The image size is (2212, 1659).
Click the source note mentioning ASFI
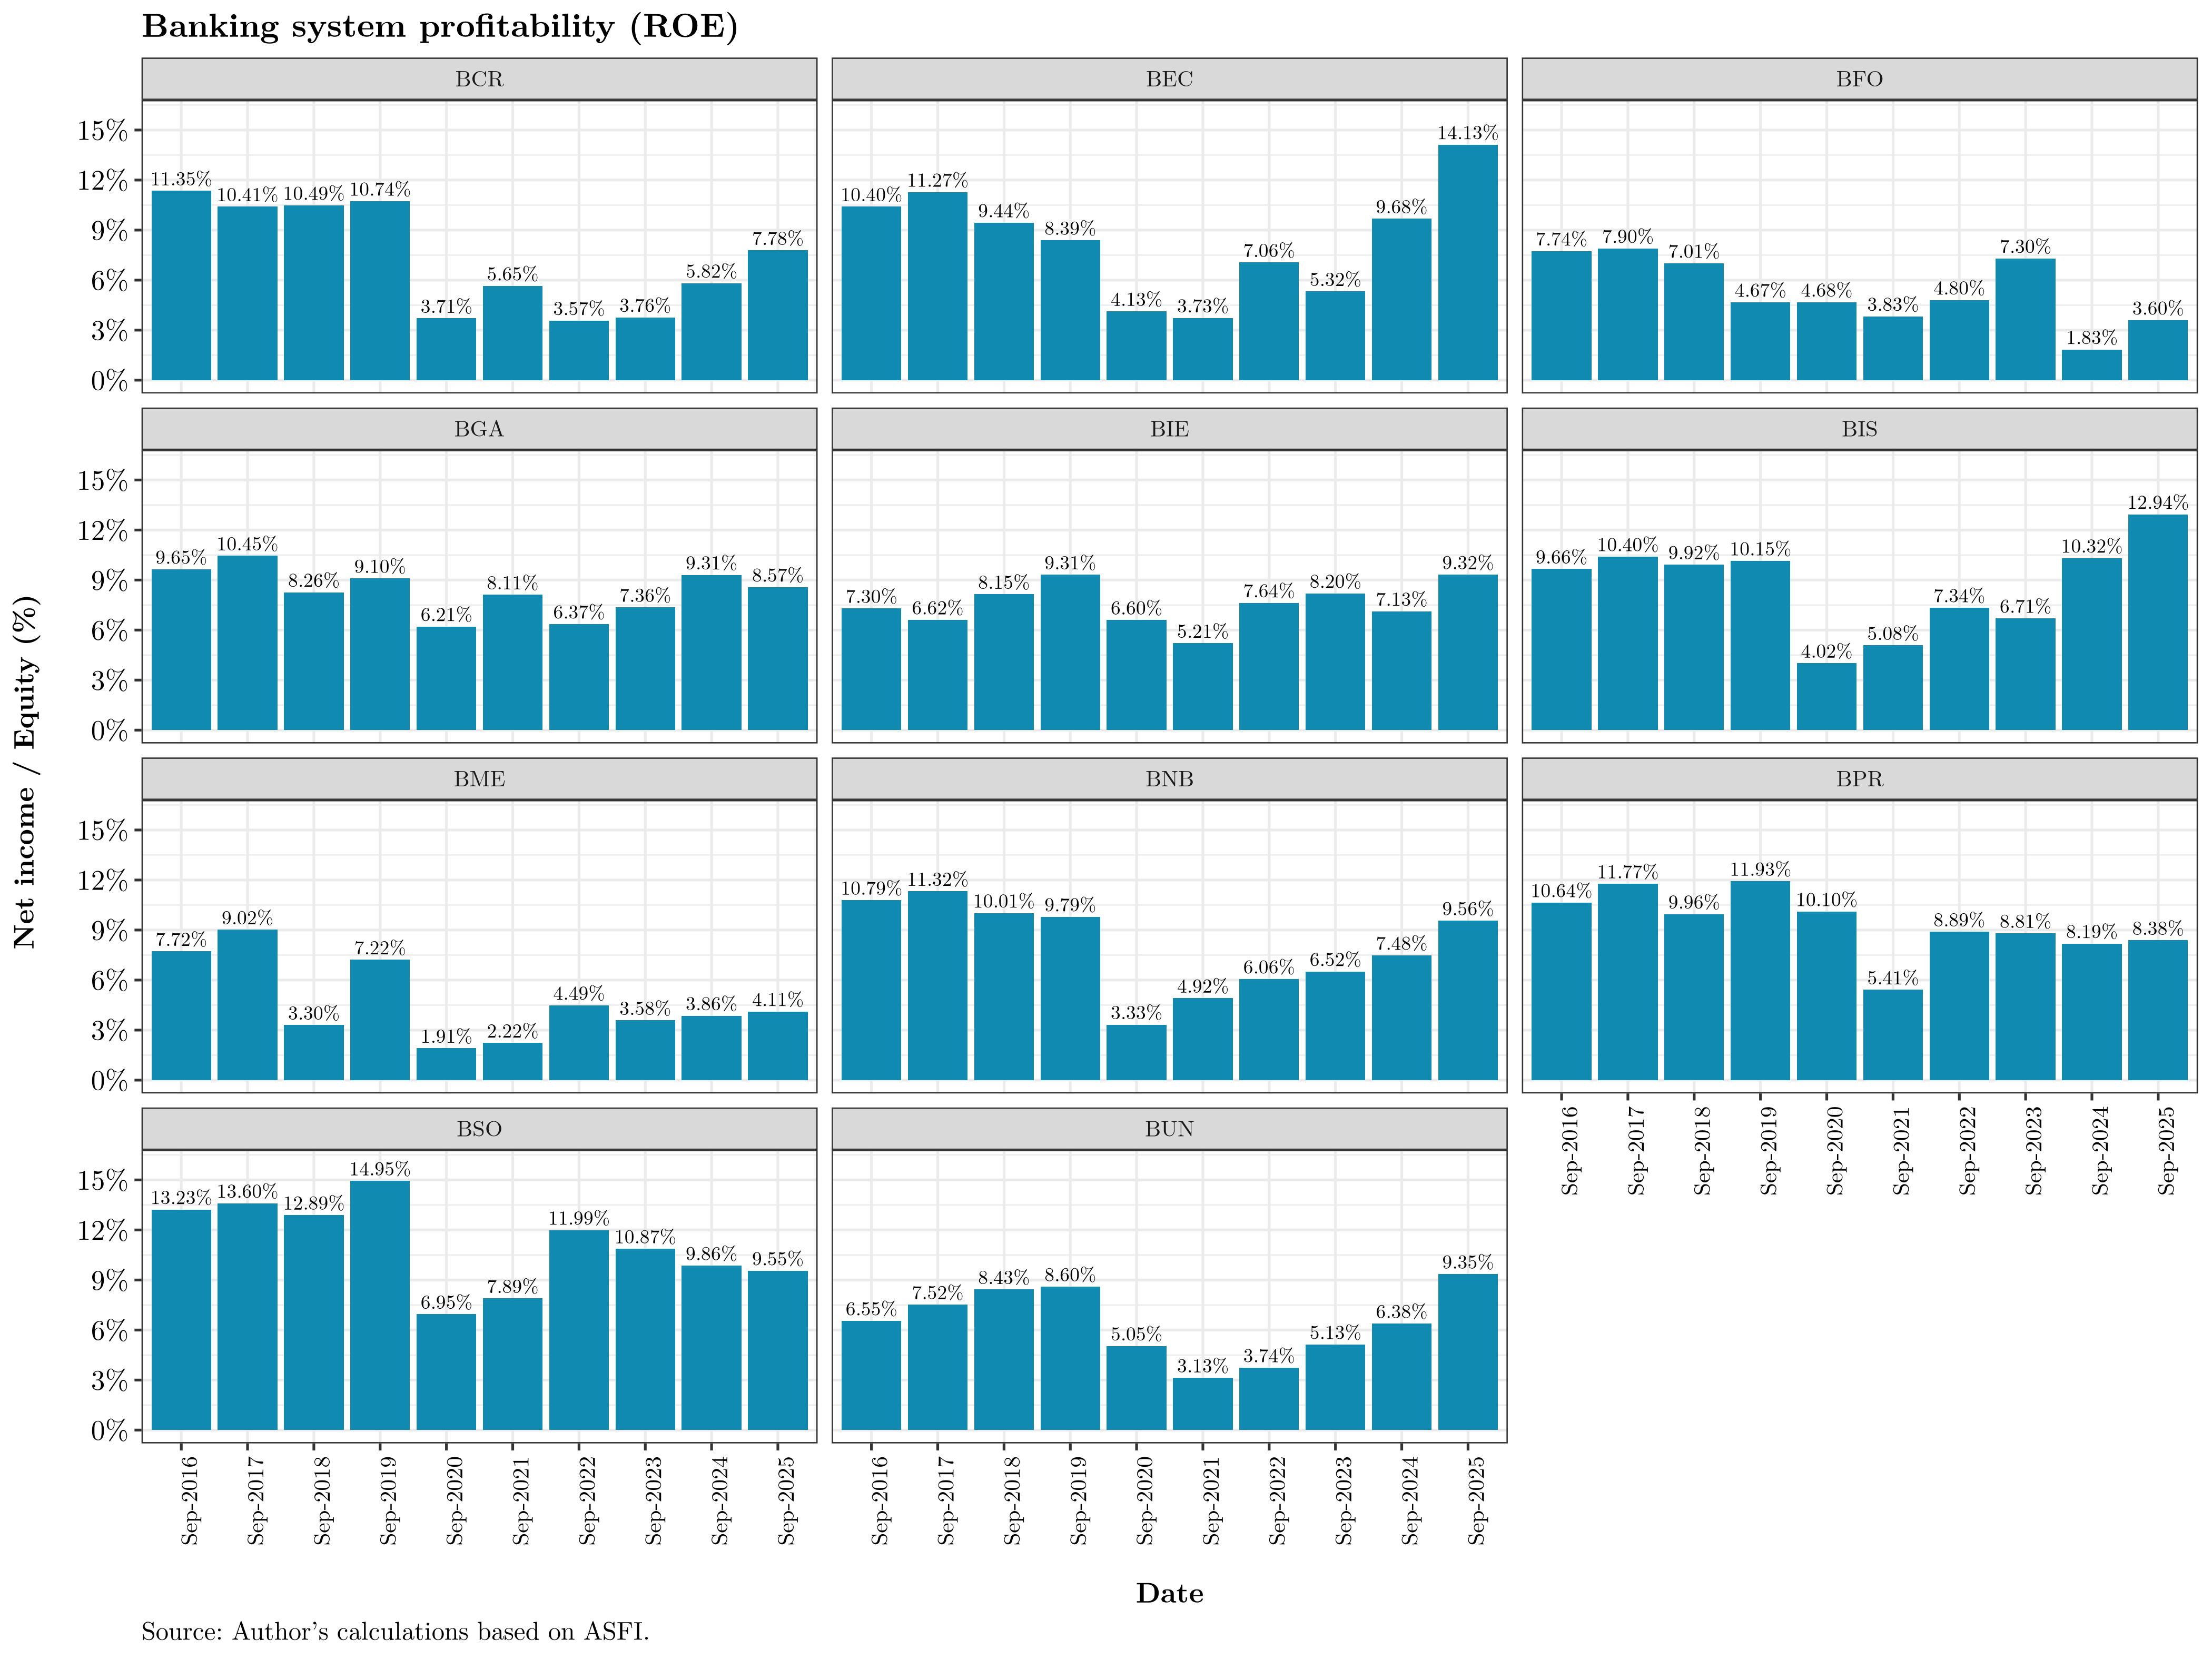[395, 1632]
